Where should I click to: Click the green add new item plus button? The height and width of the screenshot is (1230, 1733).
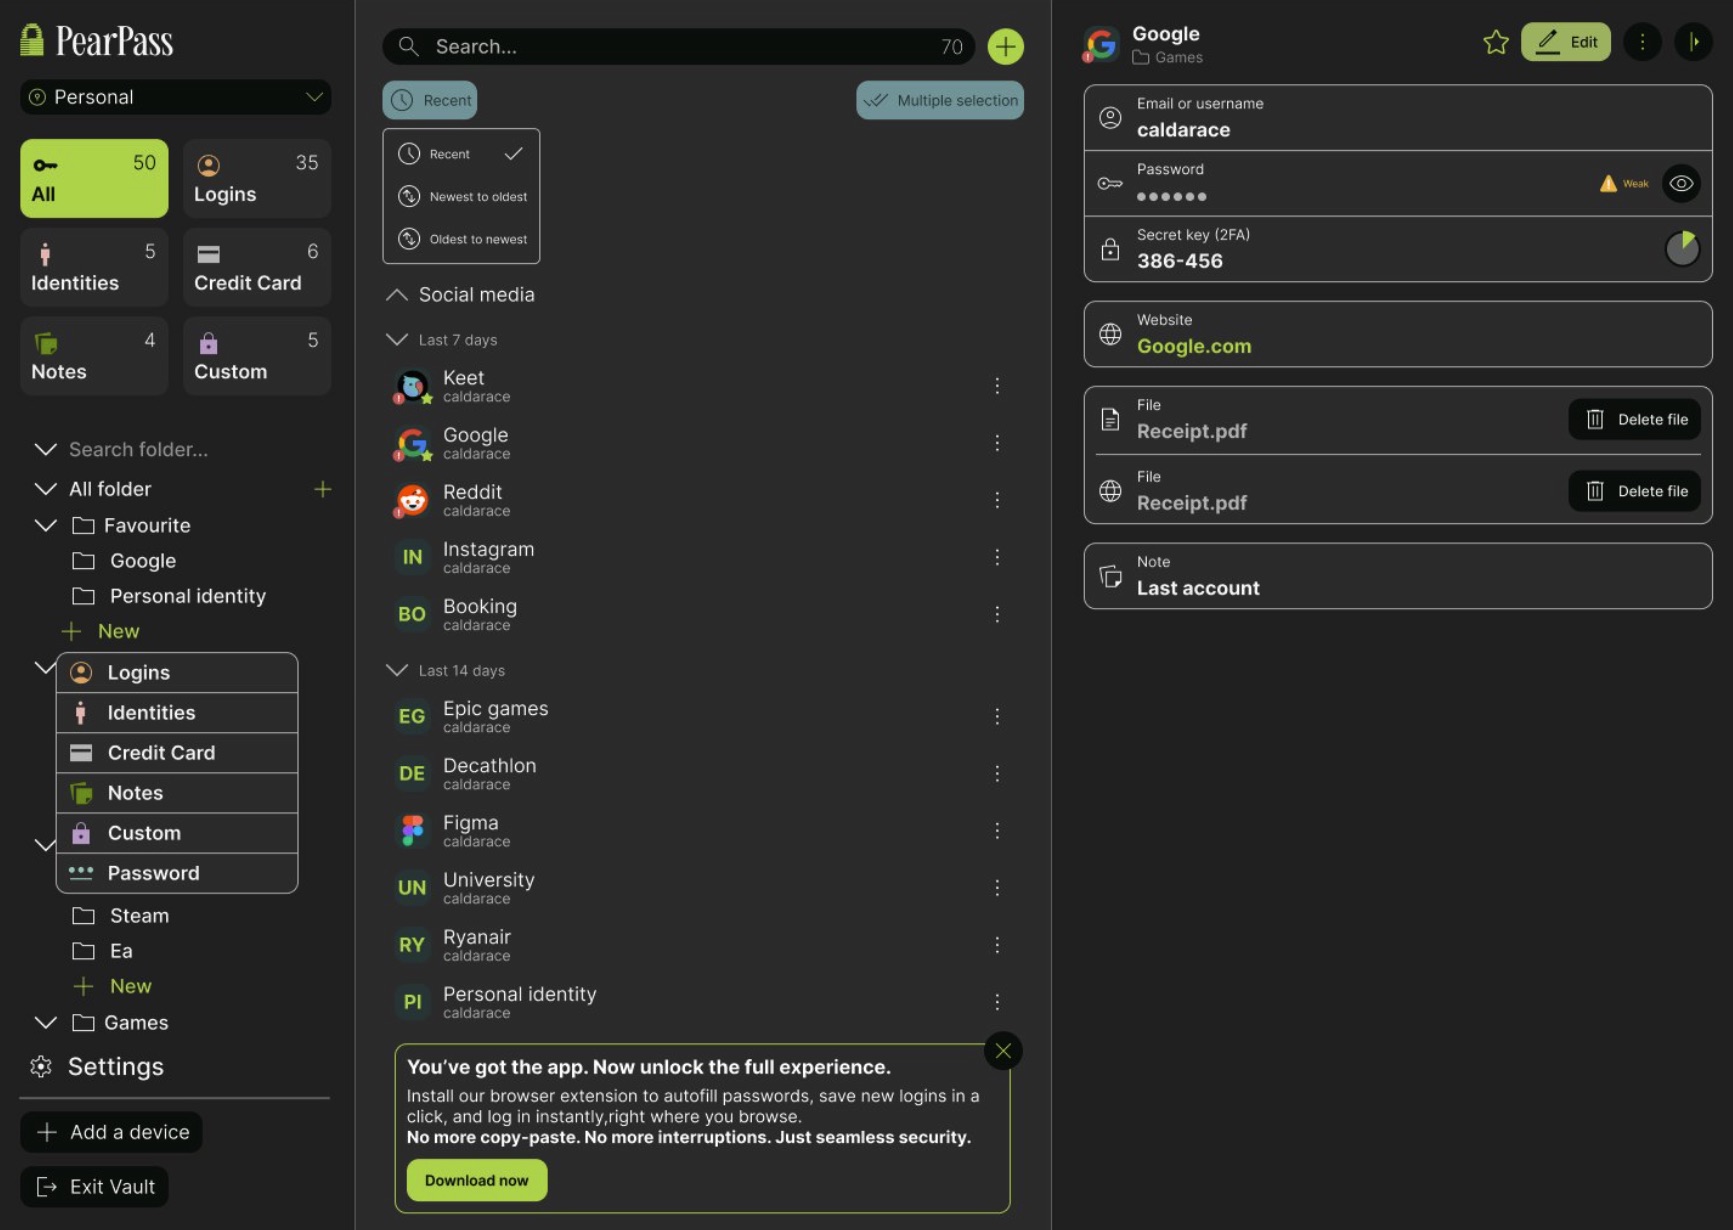(1005, 46)
